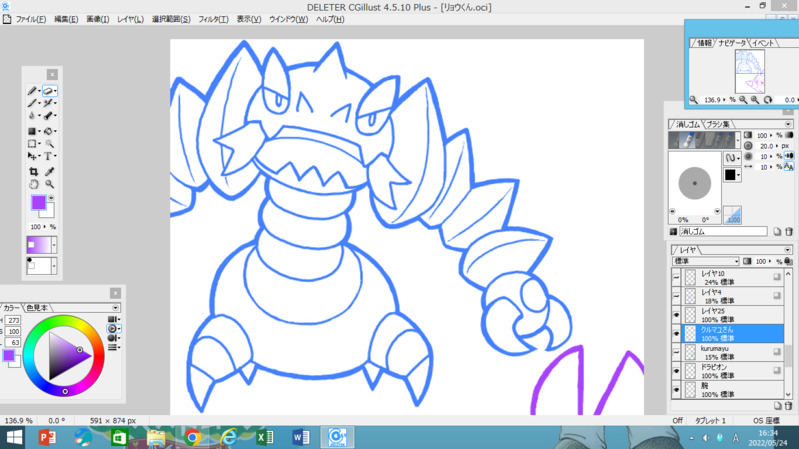The image size is (799, 449).
Task: Delete brush preset with trash icon
Action: tap(788, 232)
